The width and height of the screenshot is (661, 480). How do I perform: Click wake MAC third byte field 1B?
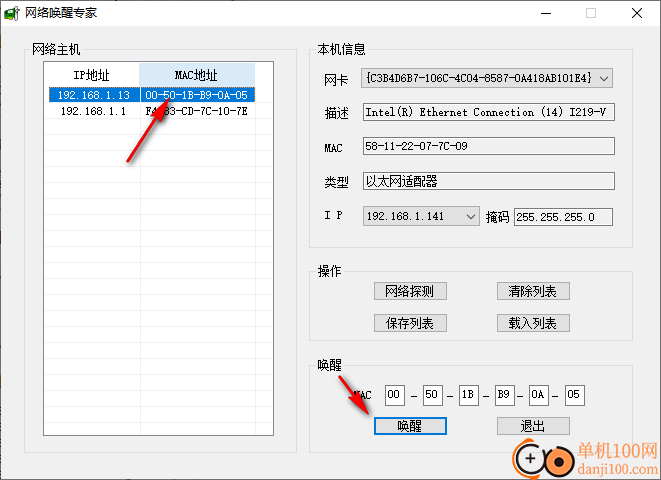point(469,395)
